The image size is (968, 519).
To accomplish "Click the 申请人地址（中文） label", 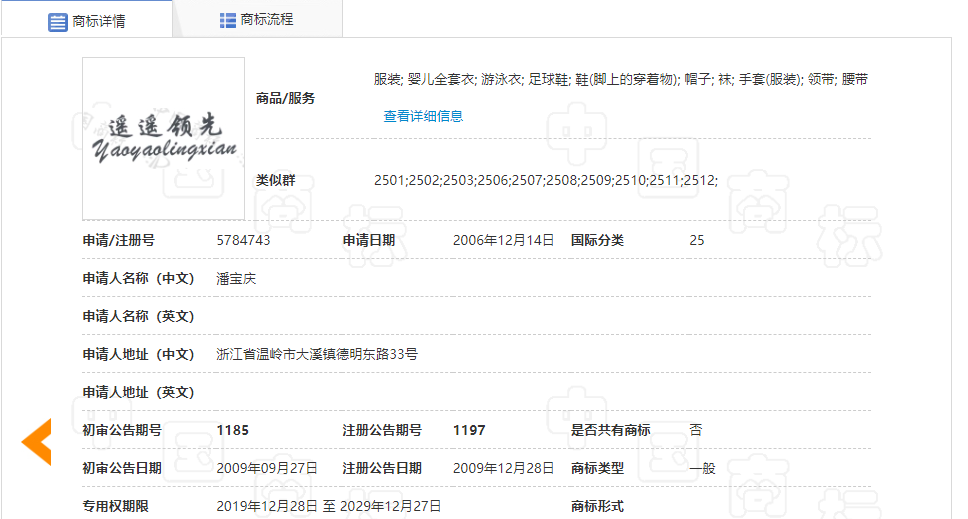I will pos(138,354).
